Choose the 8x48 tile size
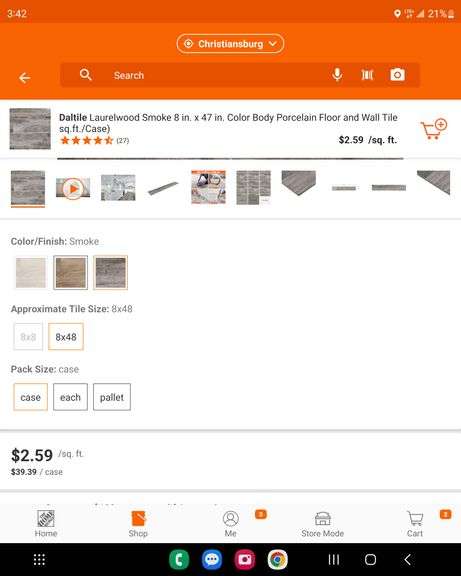This screenshot has height=576, width=461. click(66, 336)
